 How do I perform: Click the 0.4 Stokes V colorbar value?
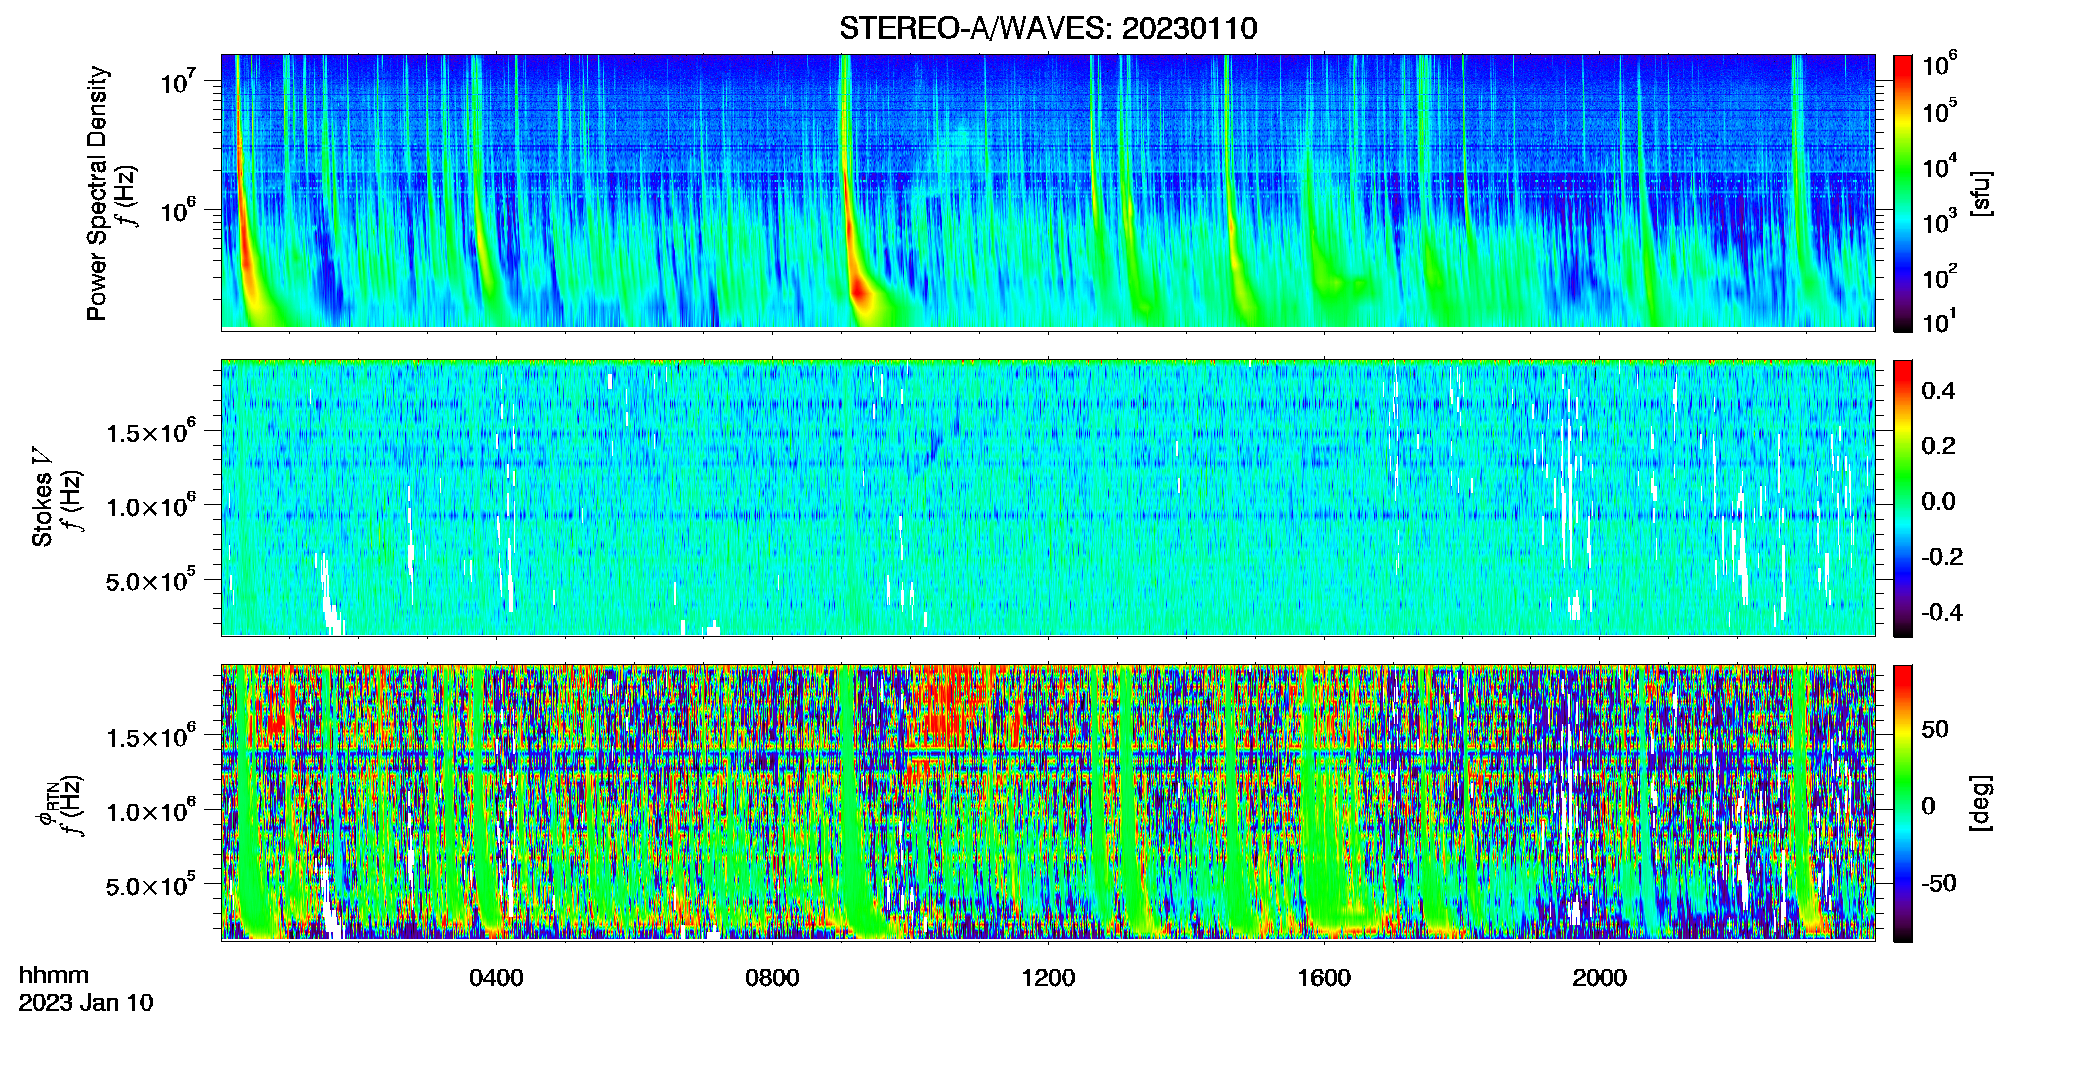coord(1938,391)
